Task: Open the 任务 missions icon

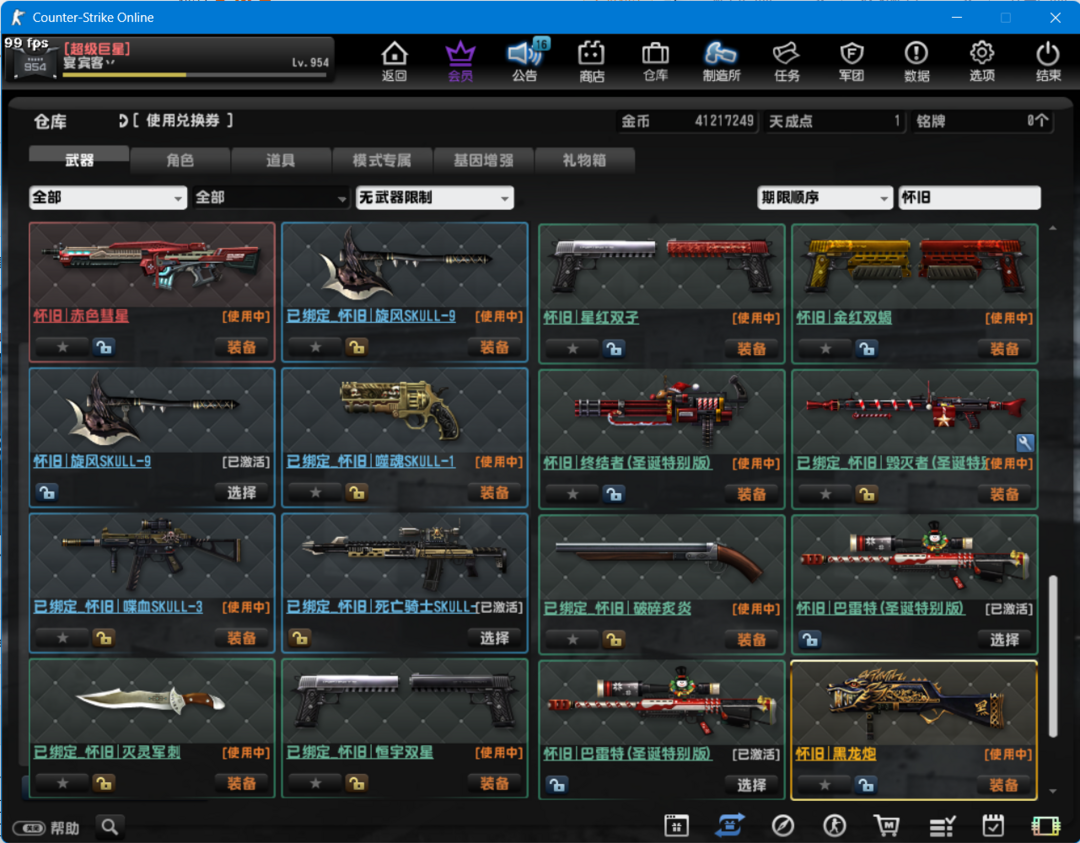Action: (787, 61)
